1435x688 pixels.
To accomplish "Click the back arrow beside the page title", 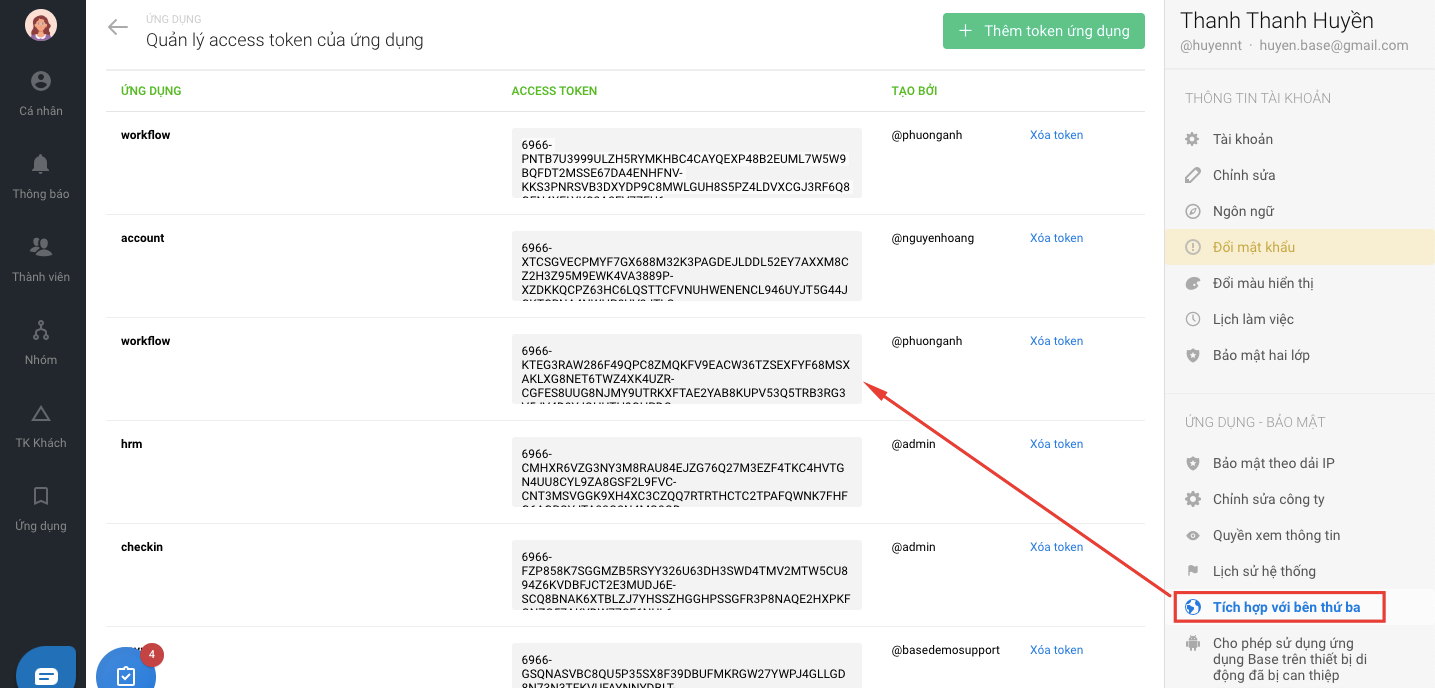I will (118, 28).
